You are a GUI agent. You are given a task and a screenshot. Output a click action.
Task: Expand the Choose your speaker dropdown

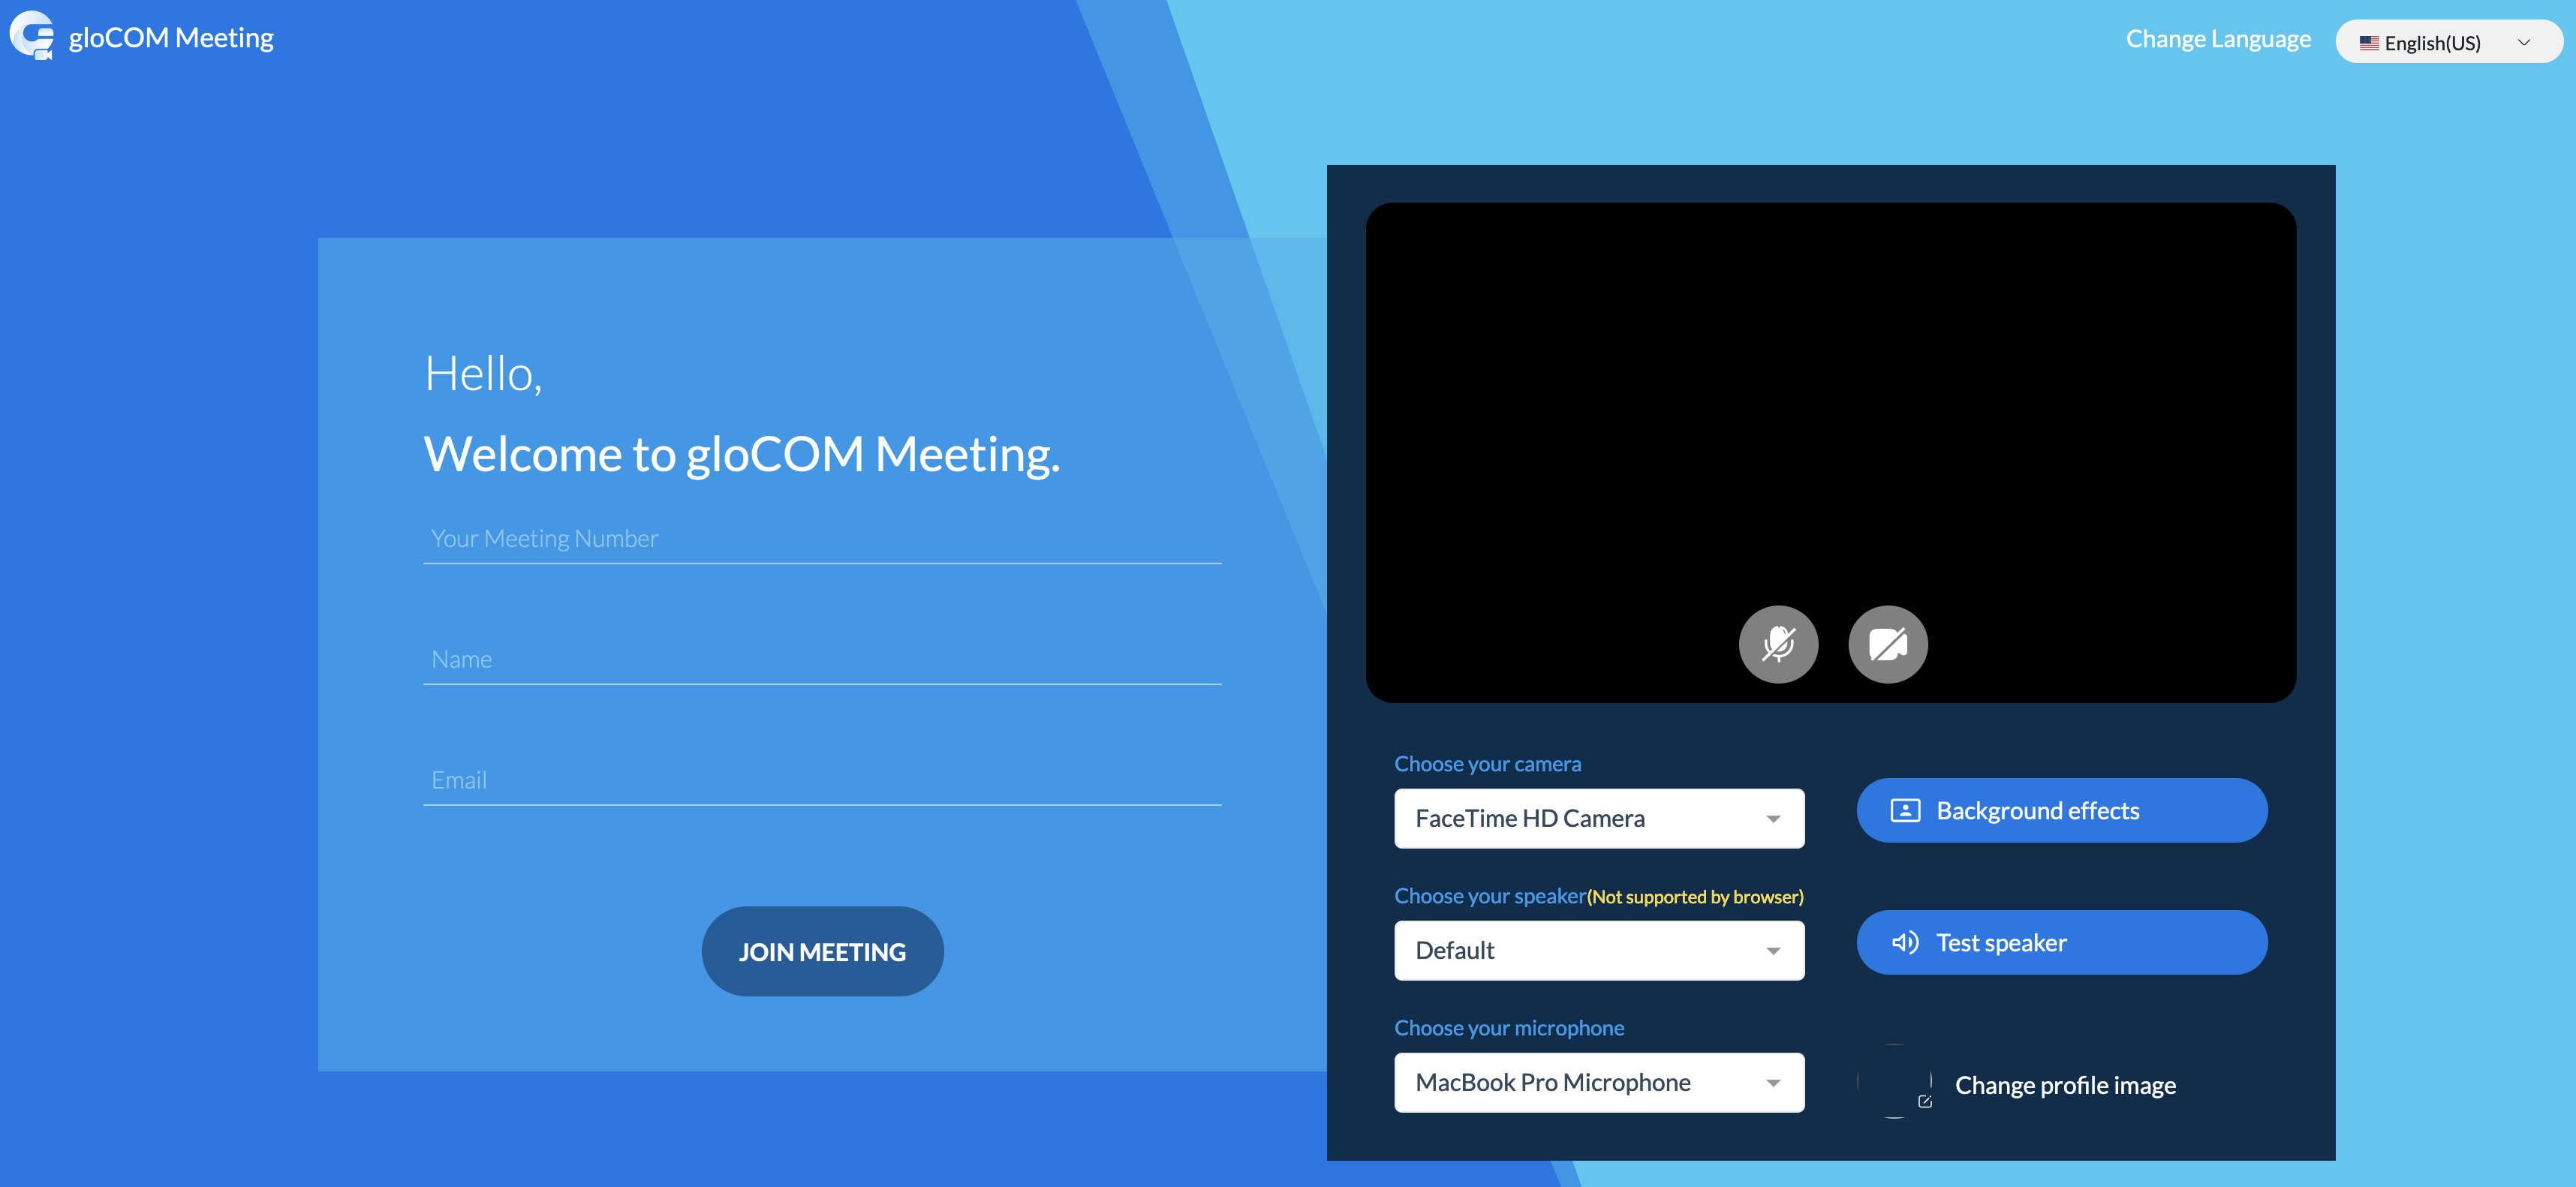coord(1771,949)
